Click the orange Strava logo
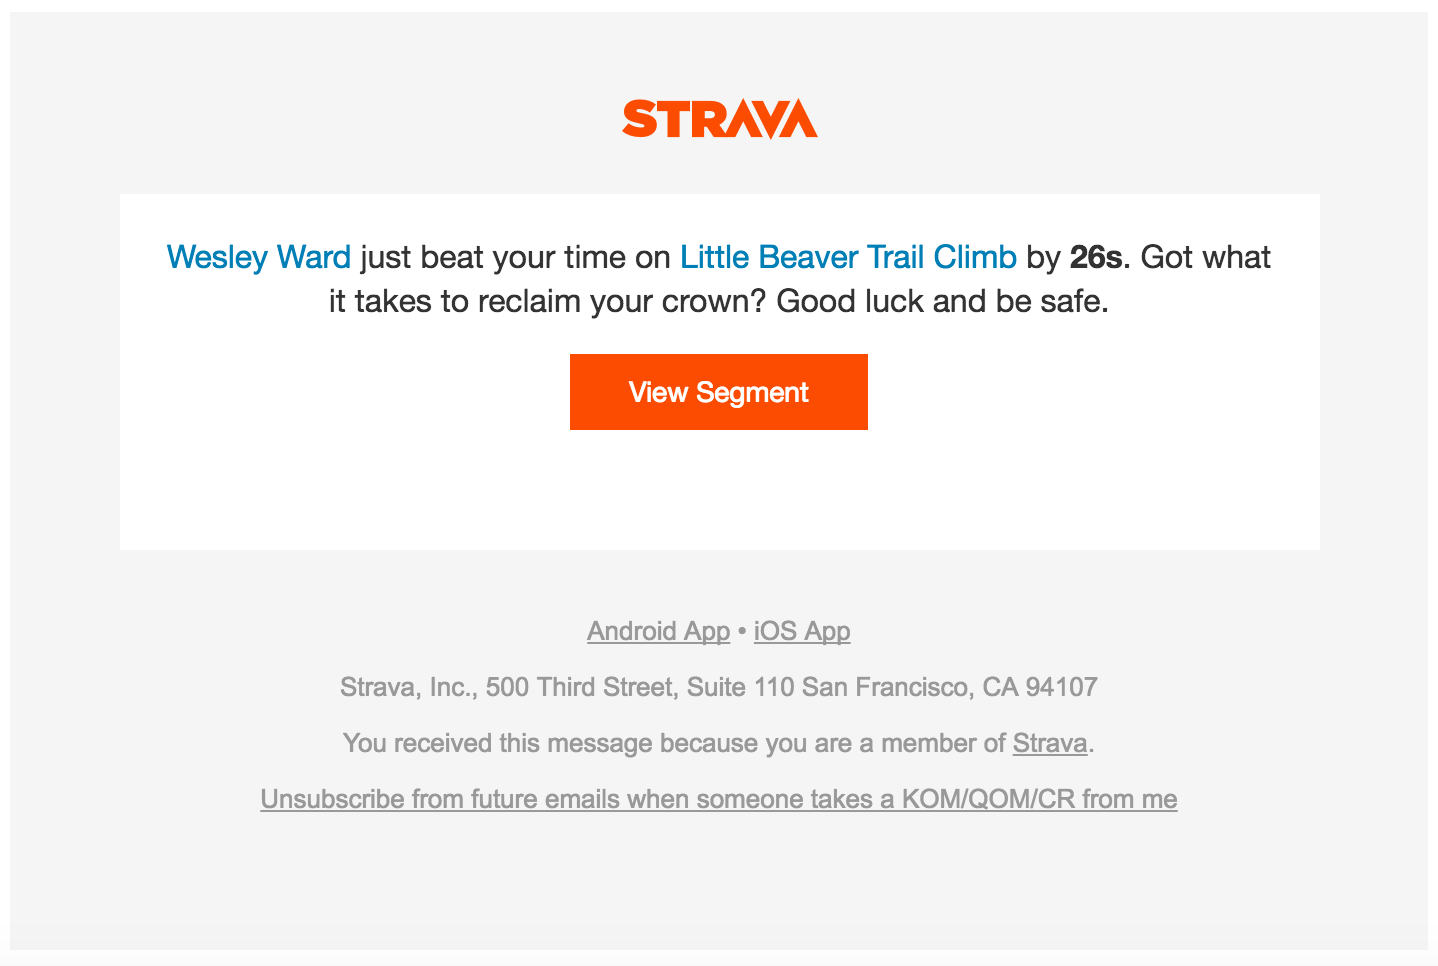 pos(719,118)
